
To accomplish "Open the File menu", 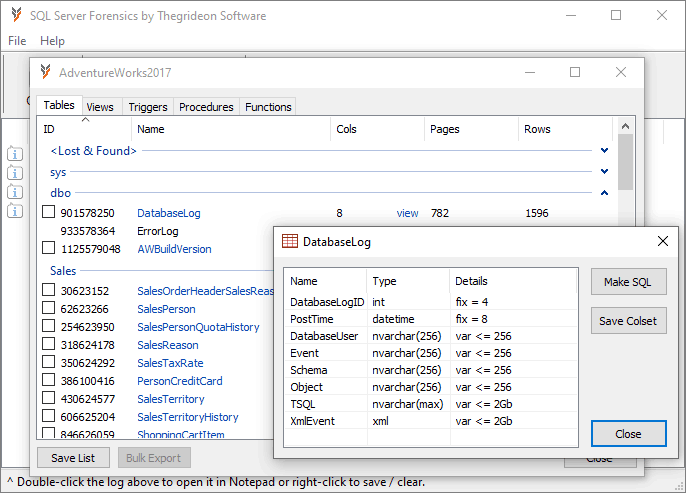I will click(x=17, y=41).
